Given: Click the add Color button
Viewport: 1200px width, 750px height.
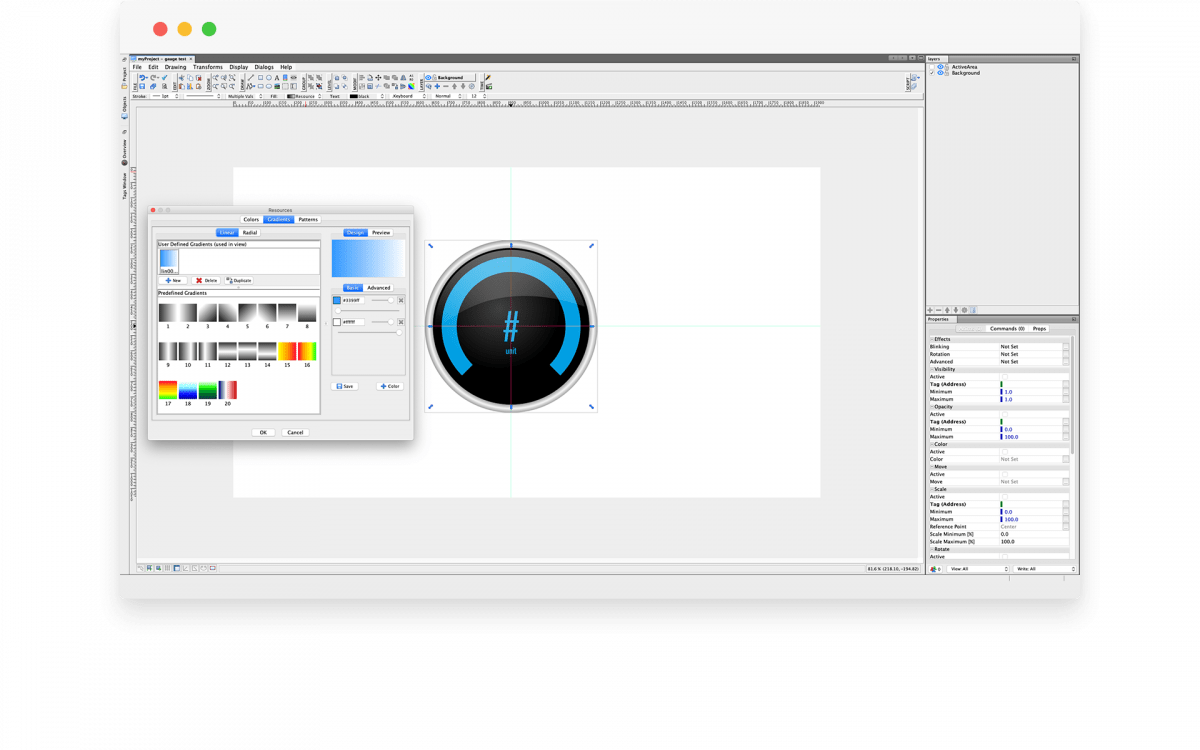Looking at the screenshot, I should pyautogui.click(x=390, y=386).
